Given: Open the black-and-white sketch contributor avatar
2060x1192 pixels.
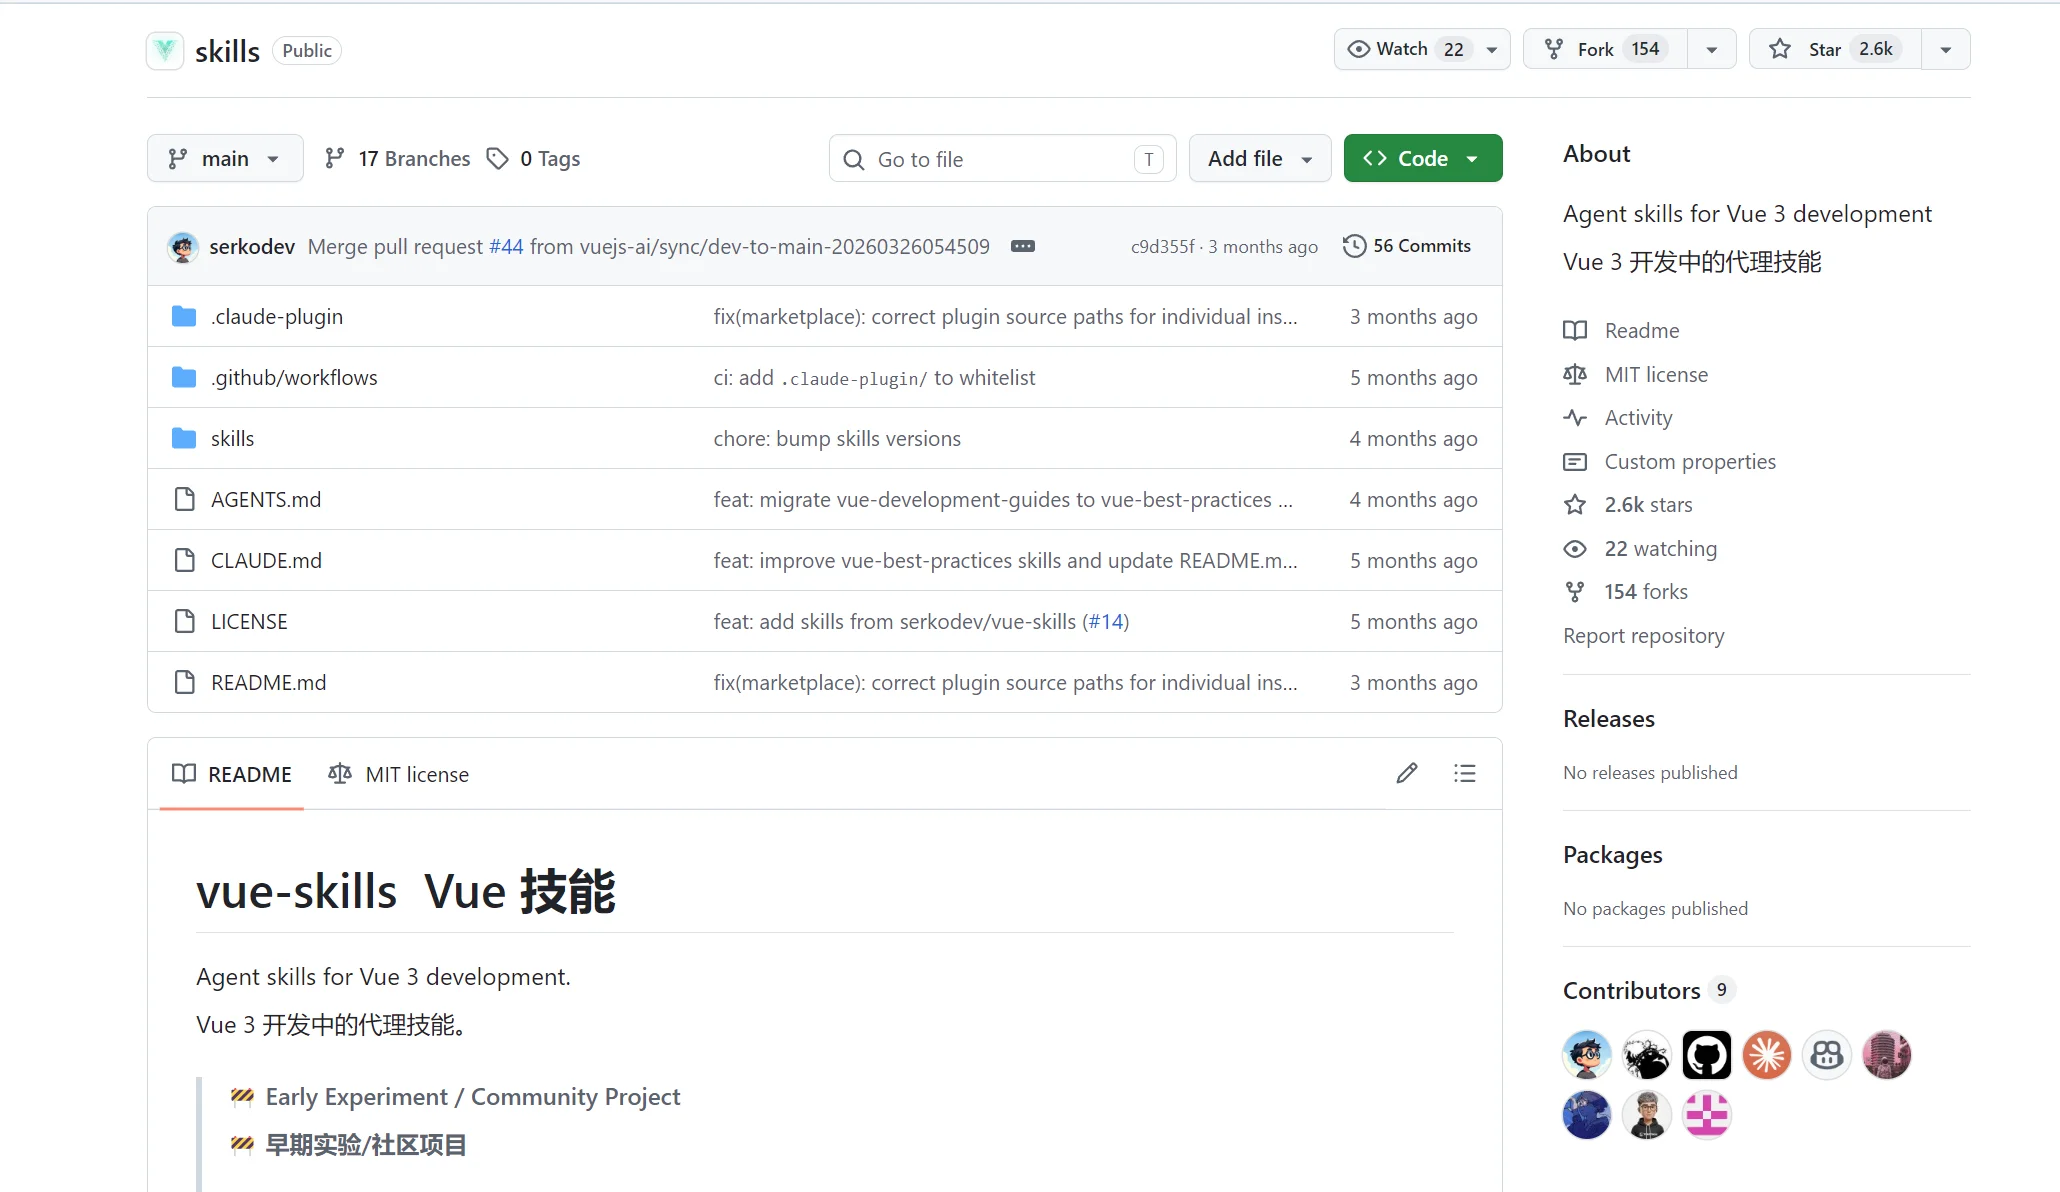Looking at the screenshot, I should [1647, 1055].
